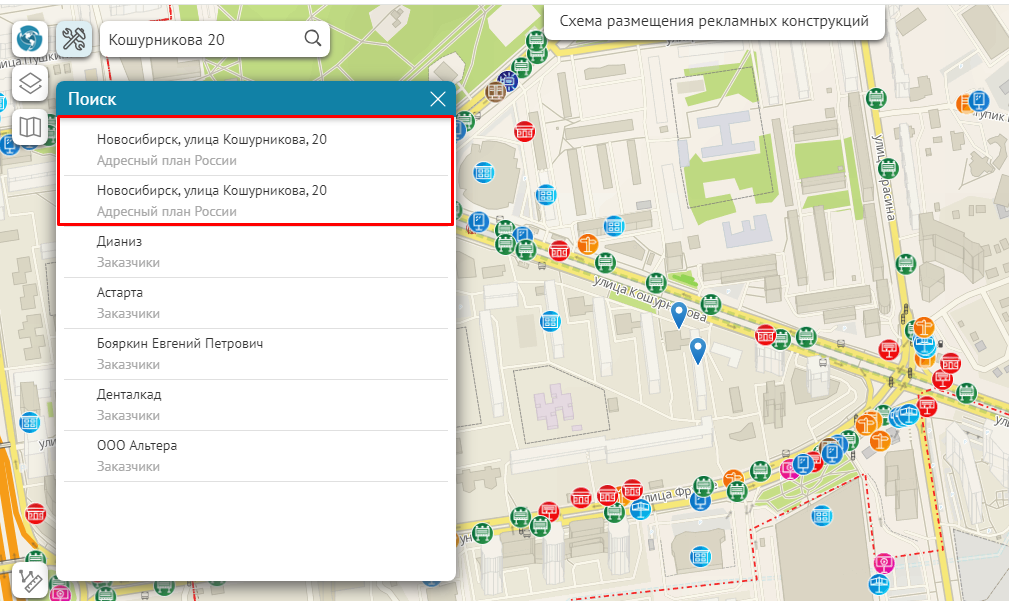
Task: Close the Поиск results panel
Action: coord(437,99)
